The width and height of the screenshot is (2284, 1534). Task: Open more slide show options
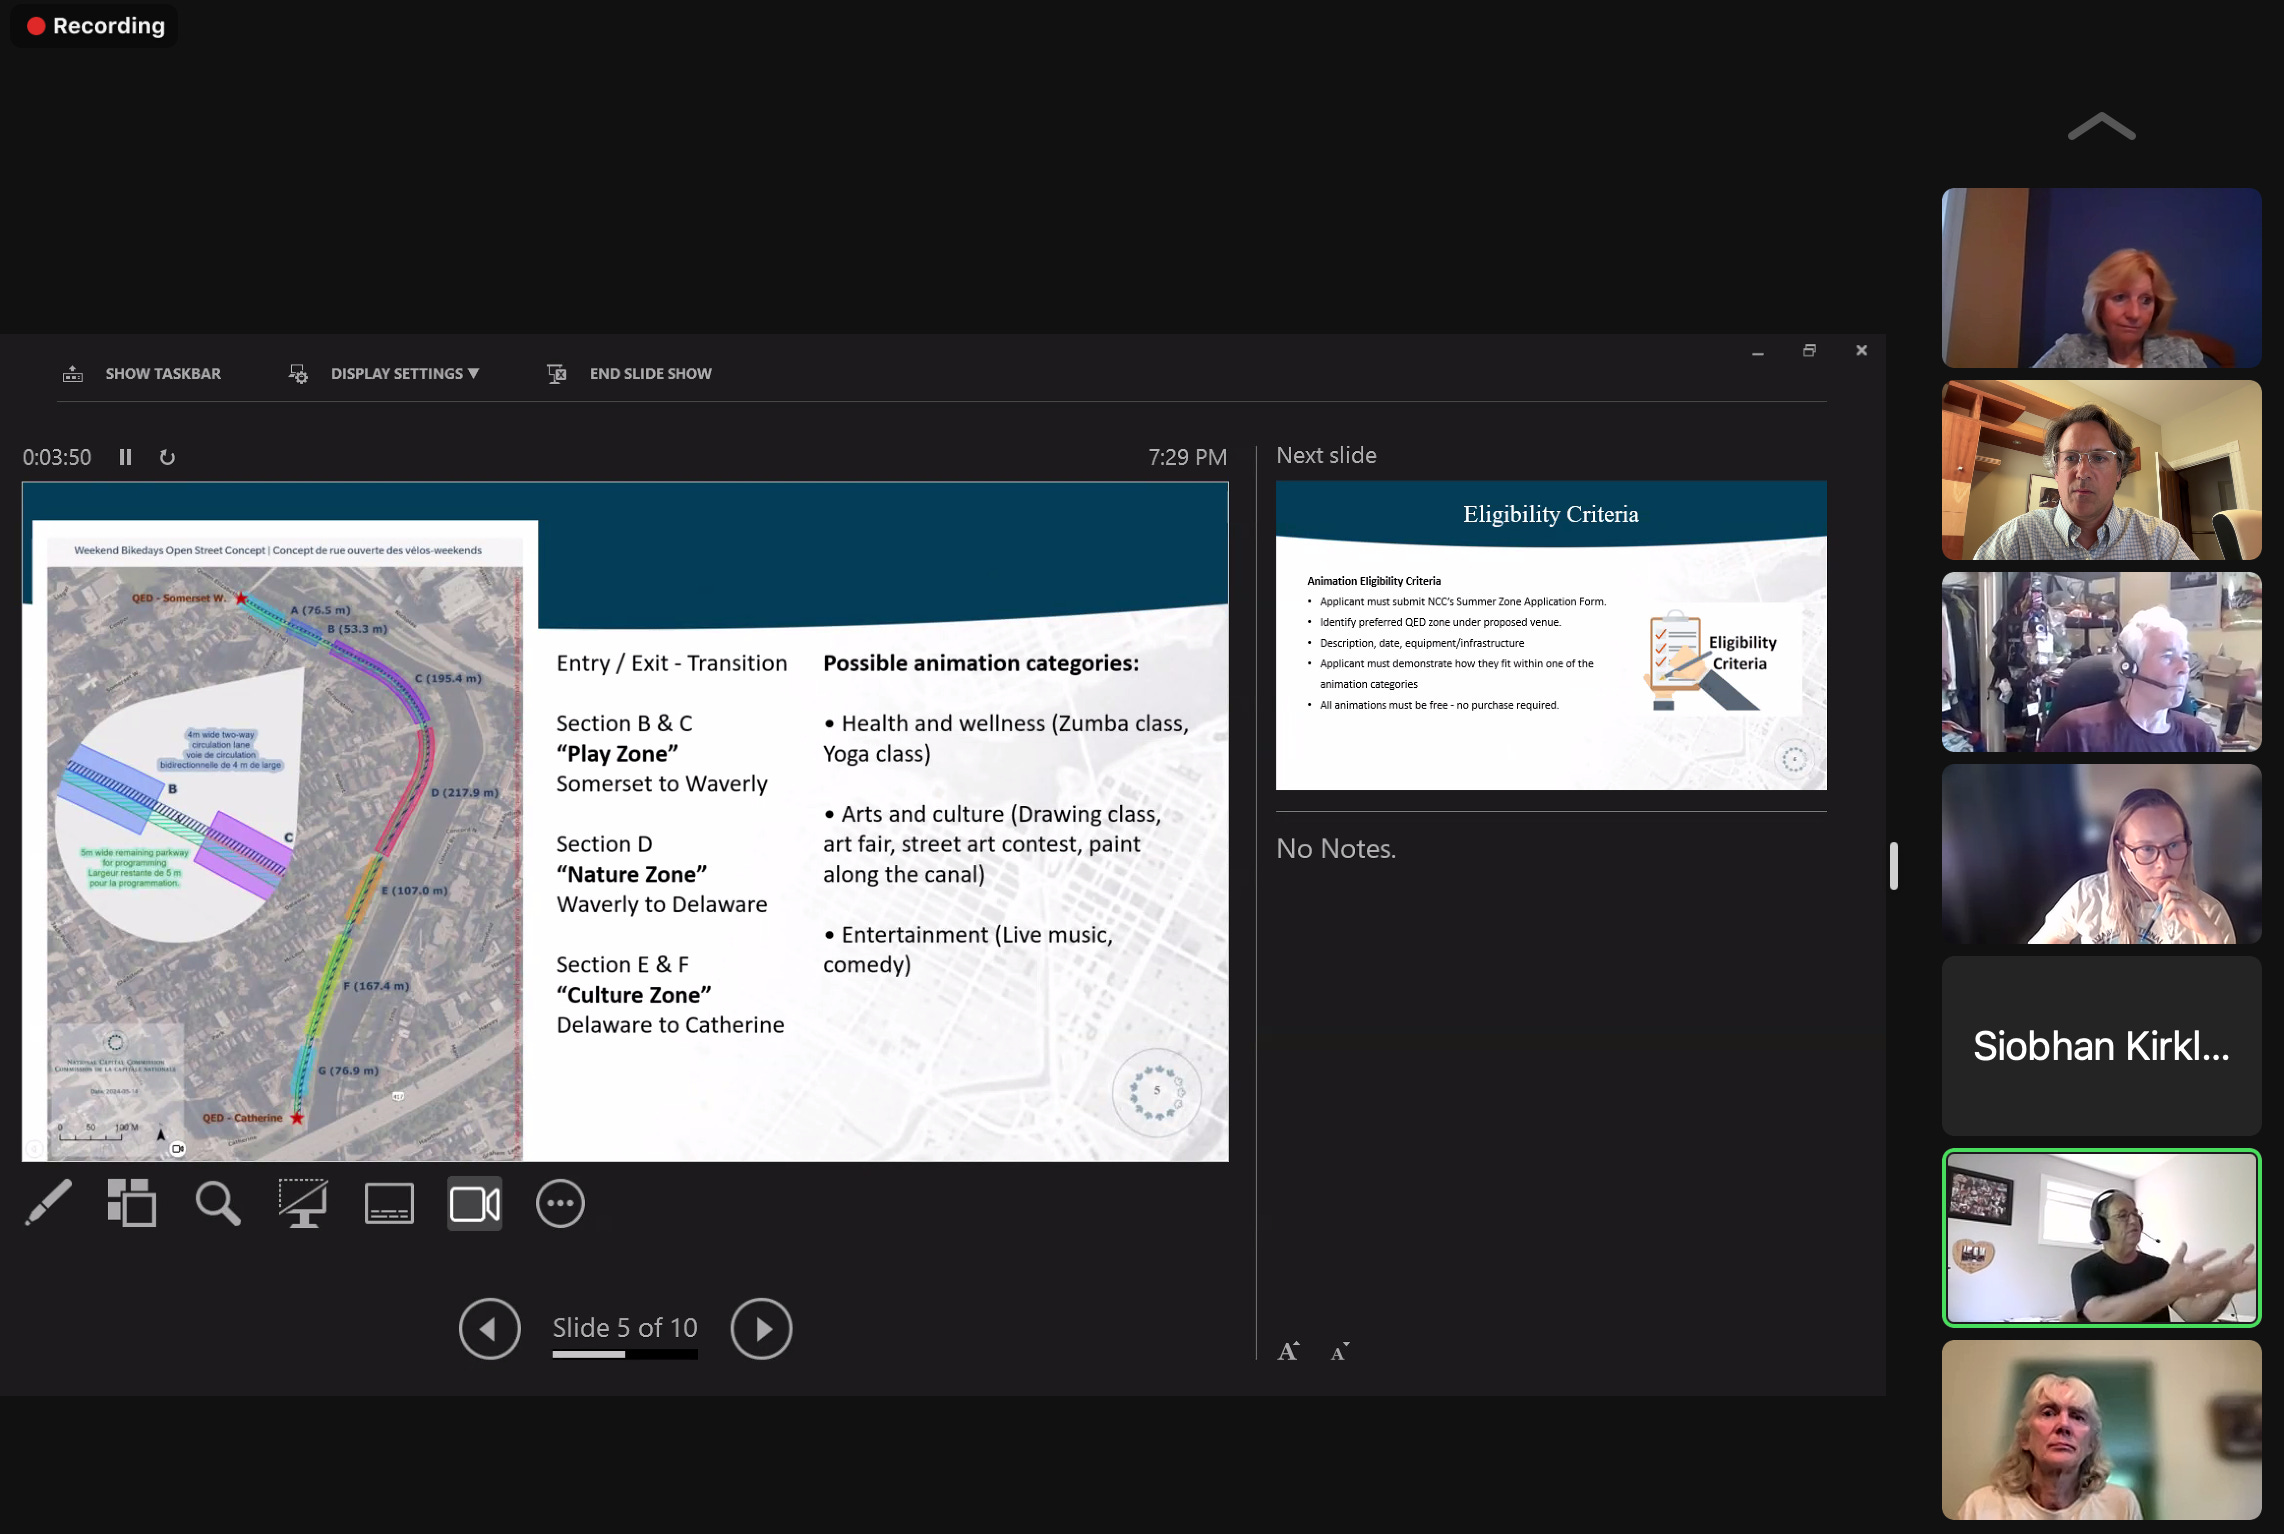coord(560,1203)
